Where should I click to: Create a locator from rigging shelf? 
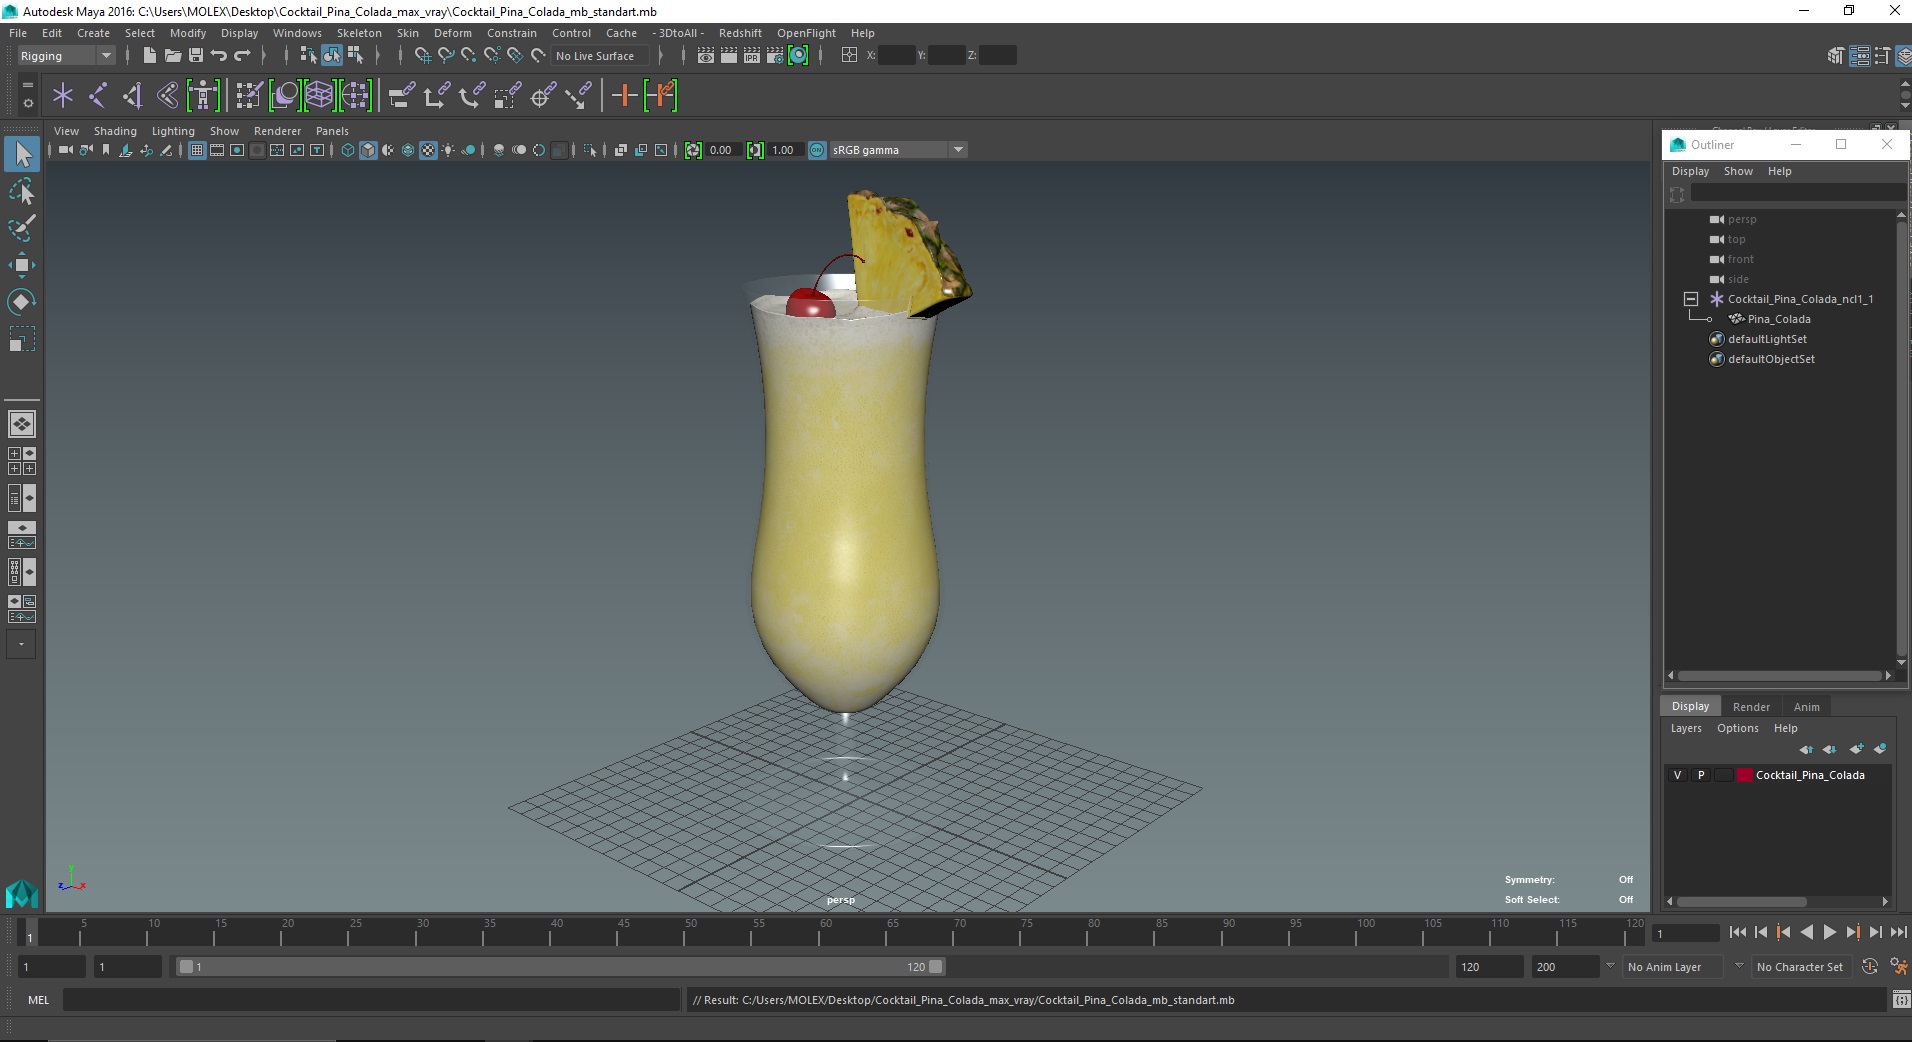tap(63, 96)
